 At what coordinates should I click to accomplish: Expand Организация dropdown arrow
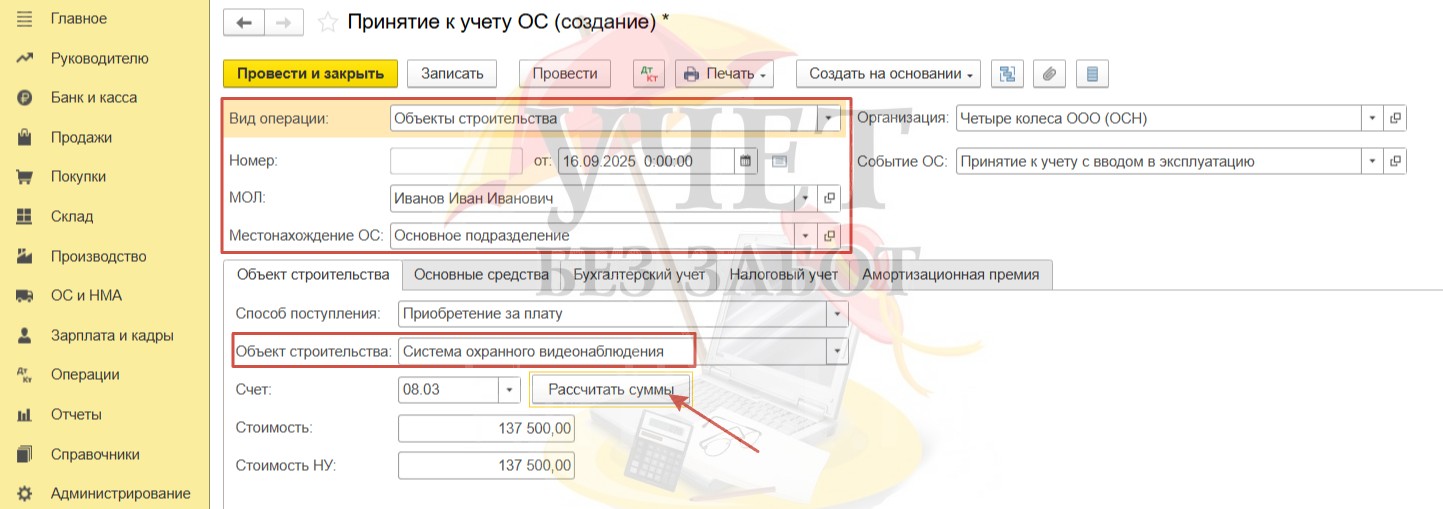(x=1374, y=118)
